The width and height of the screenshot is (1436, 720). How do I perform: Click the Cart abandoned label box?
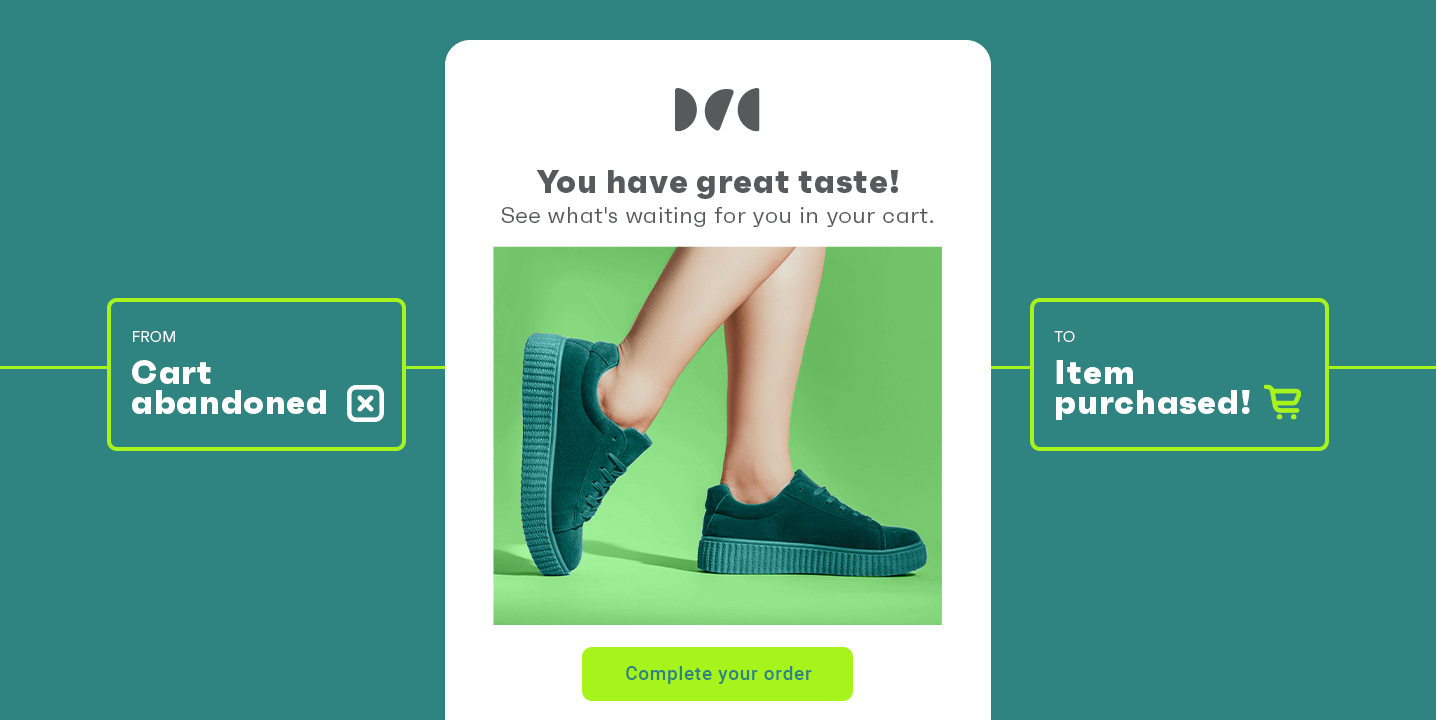(256, 374)
